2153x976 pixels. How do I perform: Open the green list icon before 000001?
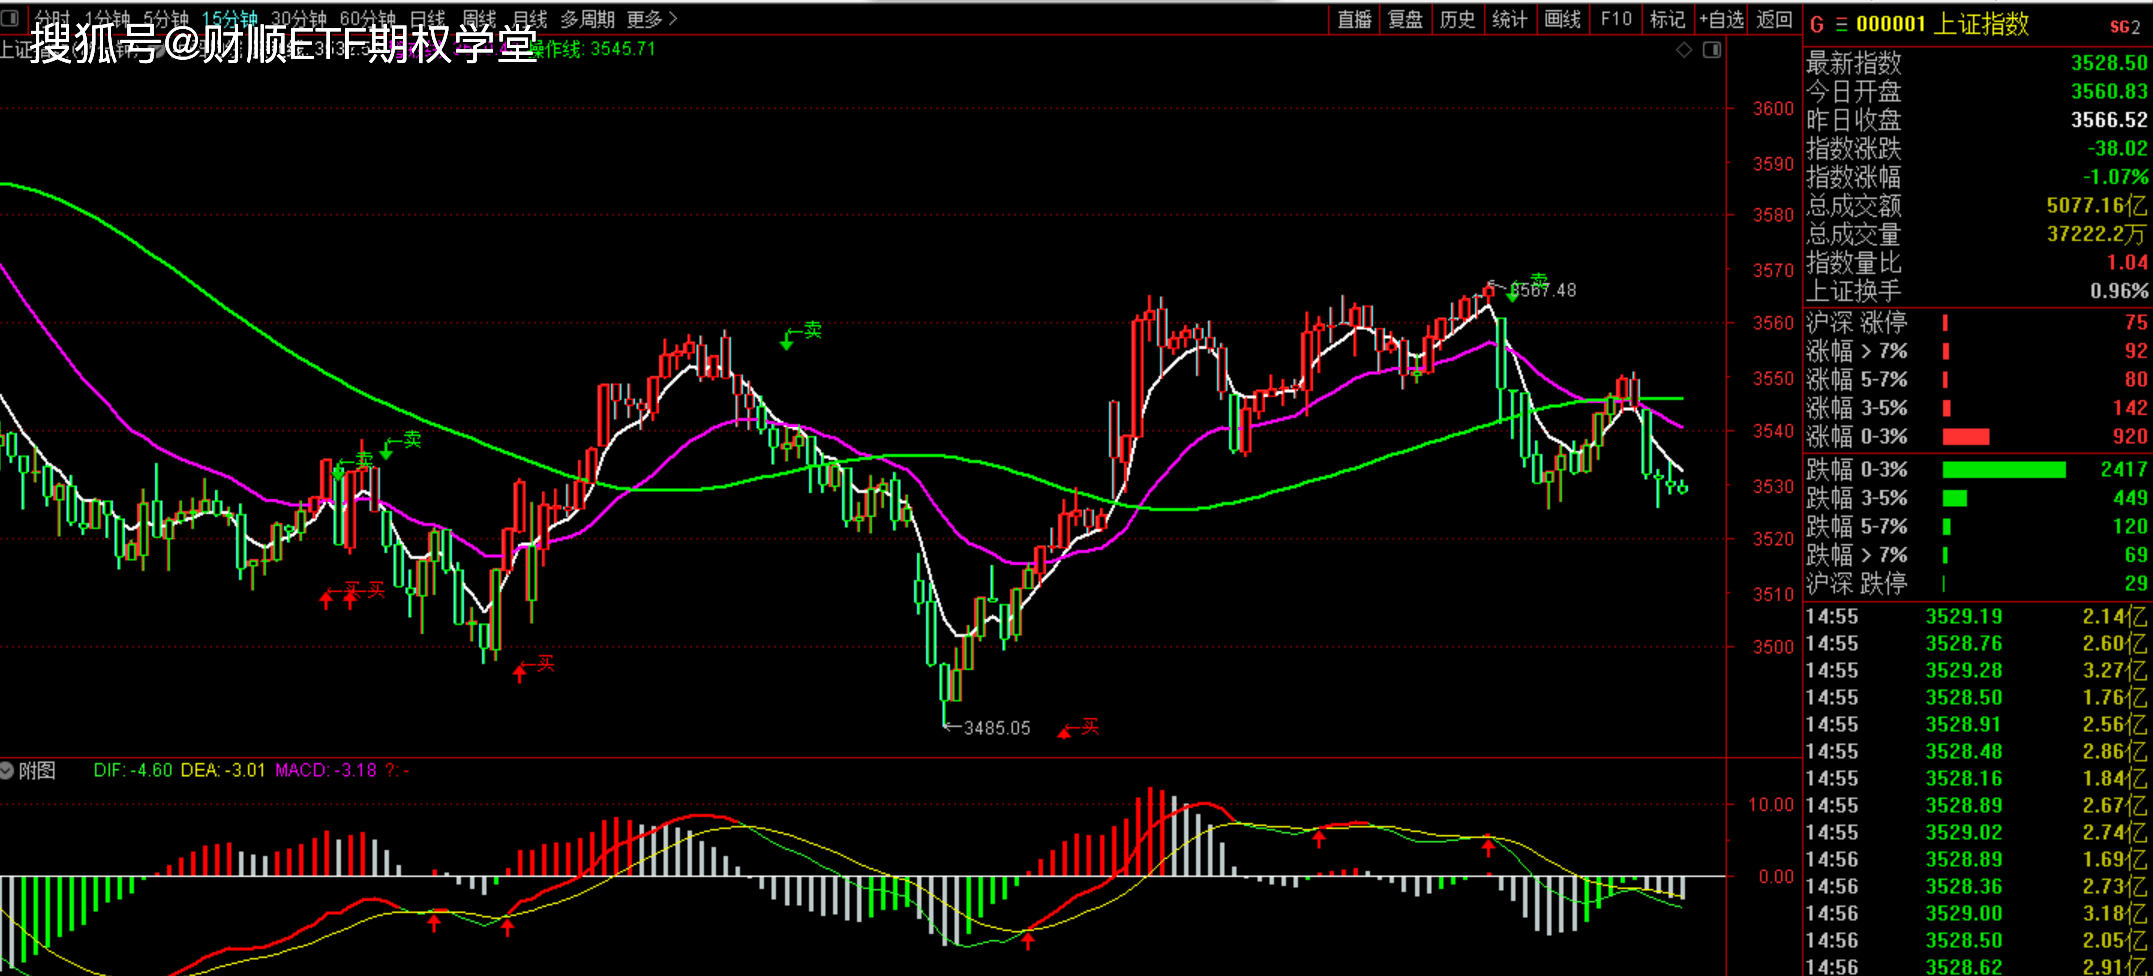(x=1841, y=25)
